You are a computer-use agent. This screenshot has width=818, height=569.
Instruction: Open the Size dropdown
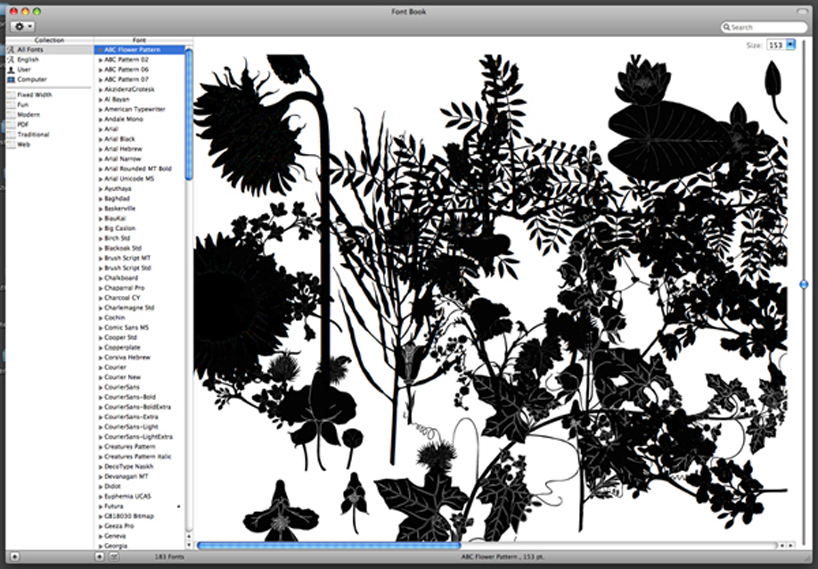click(x=791, y=45)
